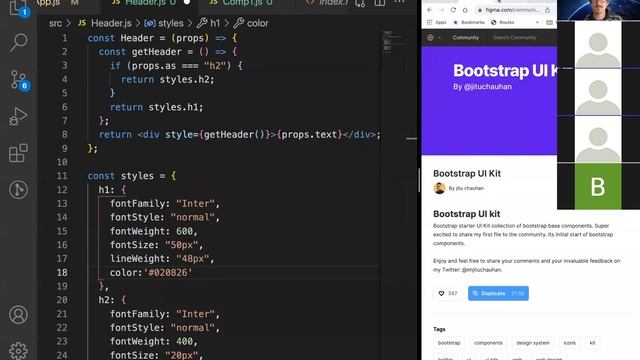Screen dimensions: 640x360
Task: Click the compare changes icon in editor toolbar
Action: point(360,3)
